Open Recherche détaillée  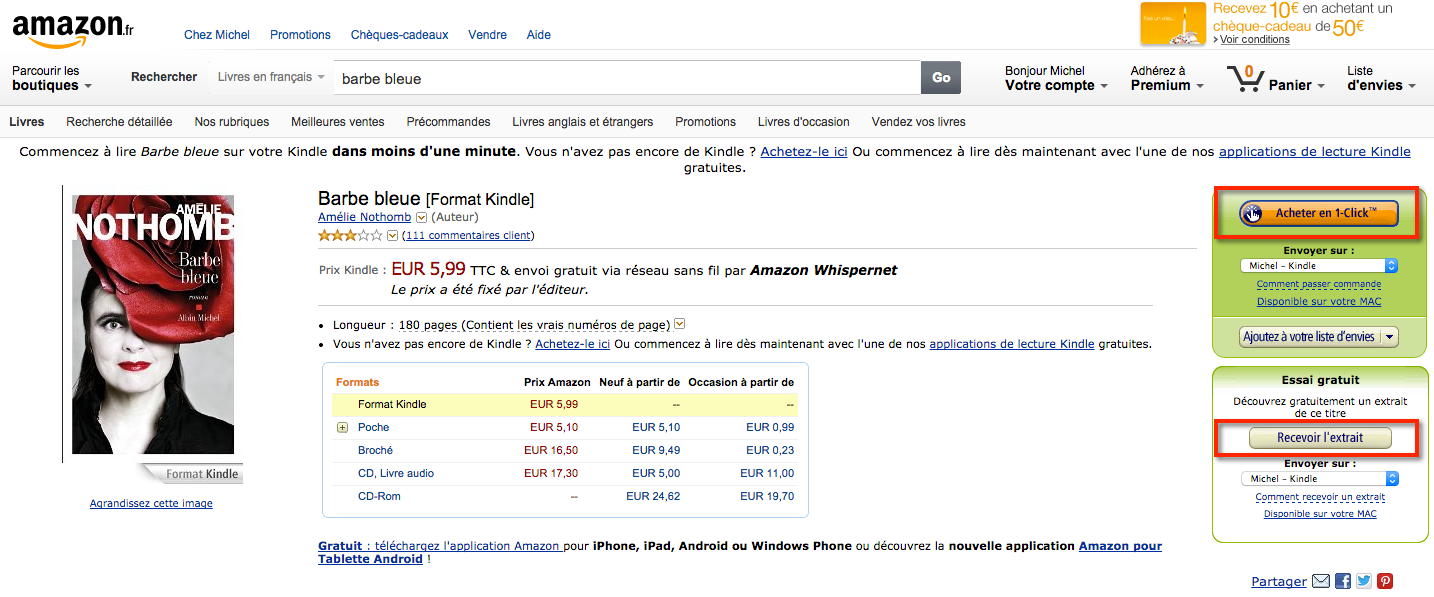[x=119, y=122]
